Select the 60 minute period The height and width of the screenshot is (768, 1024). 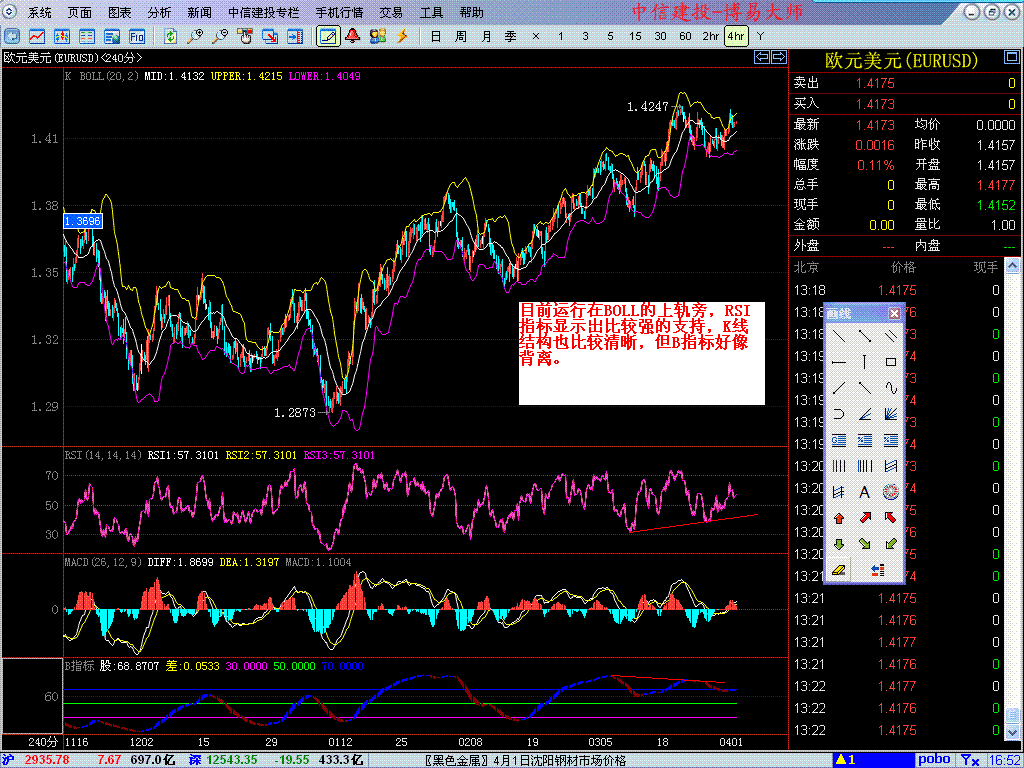tap(685, 36)
